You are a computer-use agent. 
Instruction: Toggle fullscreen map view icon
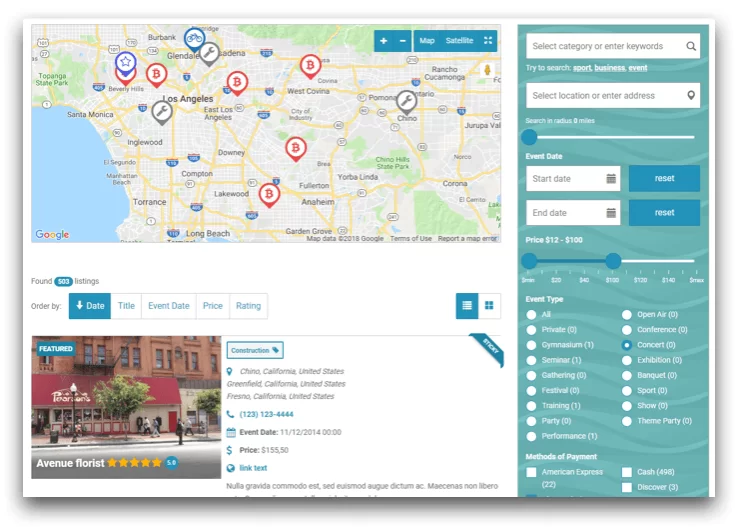488,41
